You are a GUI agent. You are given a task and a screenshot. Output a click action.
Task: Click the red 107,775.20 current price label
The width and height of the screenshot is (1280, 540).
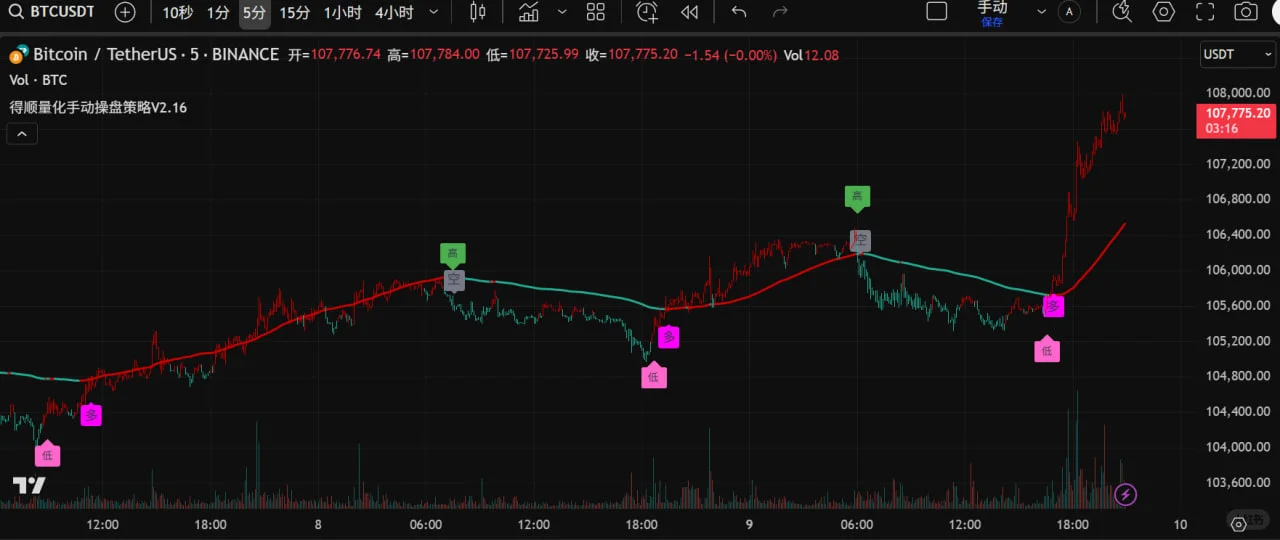point(1237,120)
